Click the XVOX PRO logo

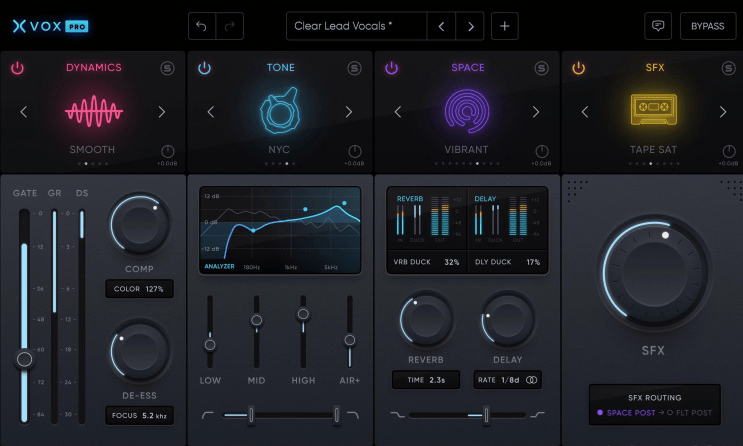tap(50, 26)
